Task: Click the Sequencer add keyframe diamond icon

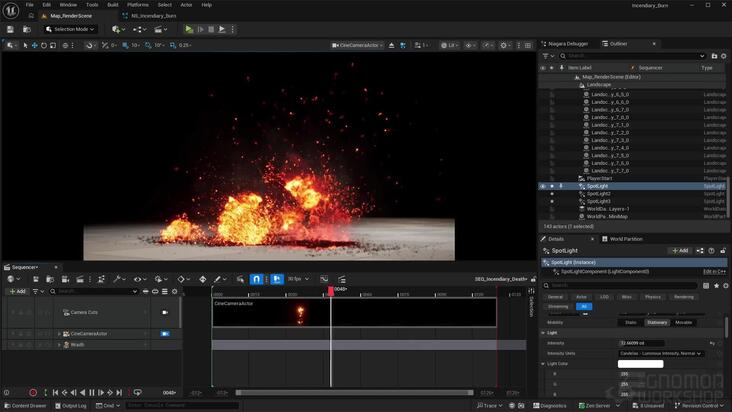Action: 203,279
